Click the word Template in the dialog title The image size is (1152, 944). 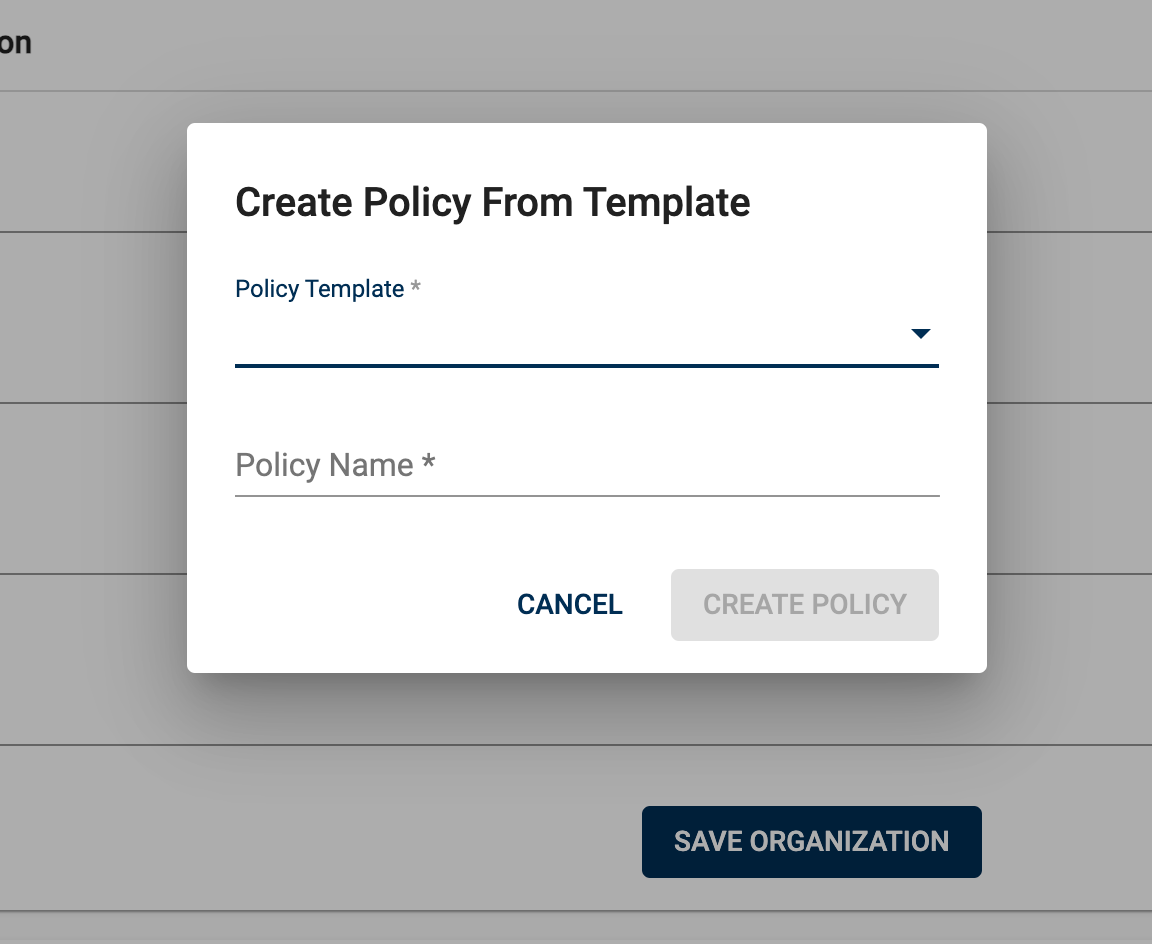click(x=666, y=202)
